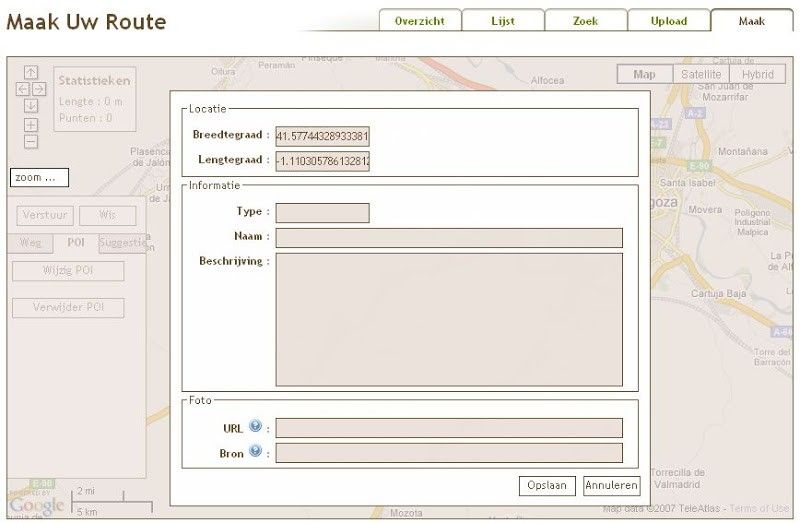This screenshot has height=523, width=800.
Task: Click the Lengtegraad longitude field
Action: (x=322, y=161)
